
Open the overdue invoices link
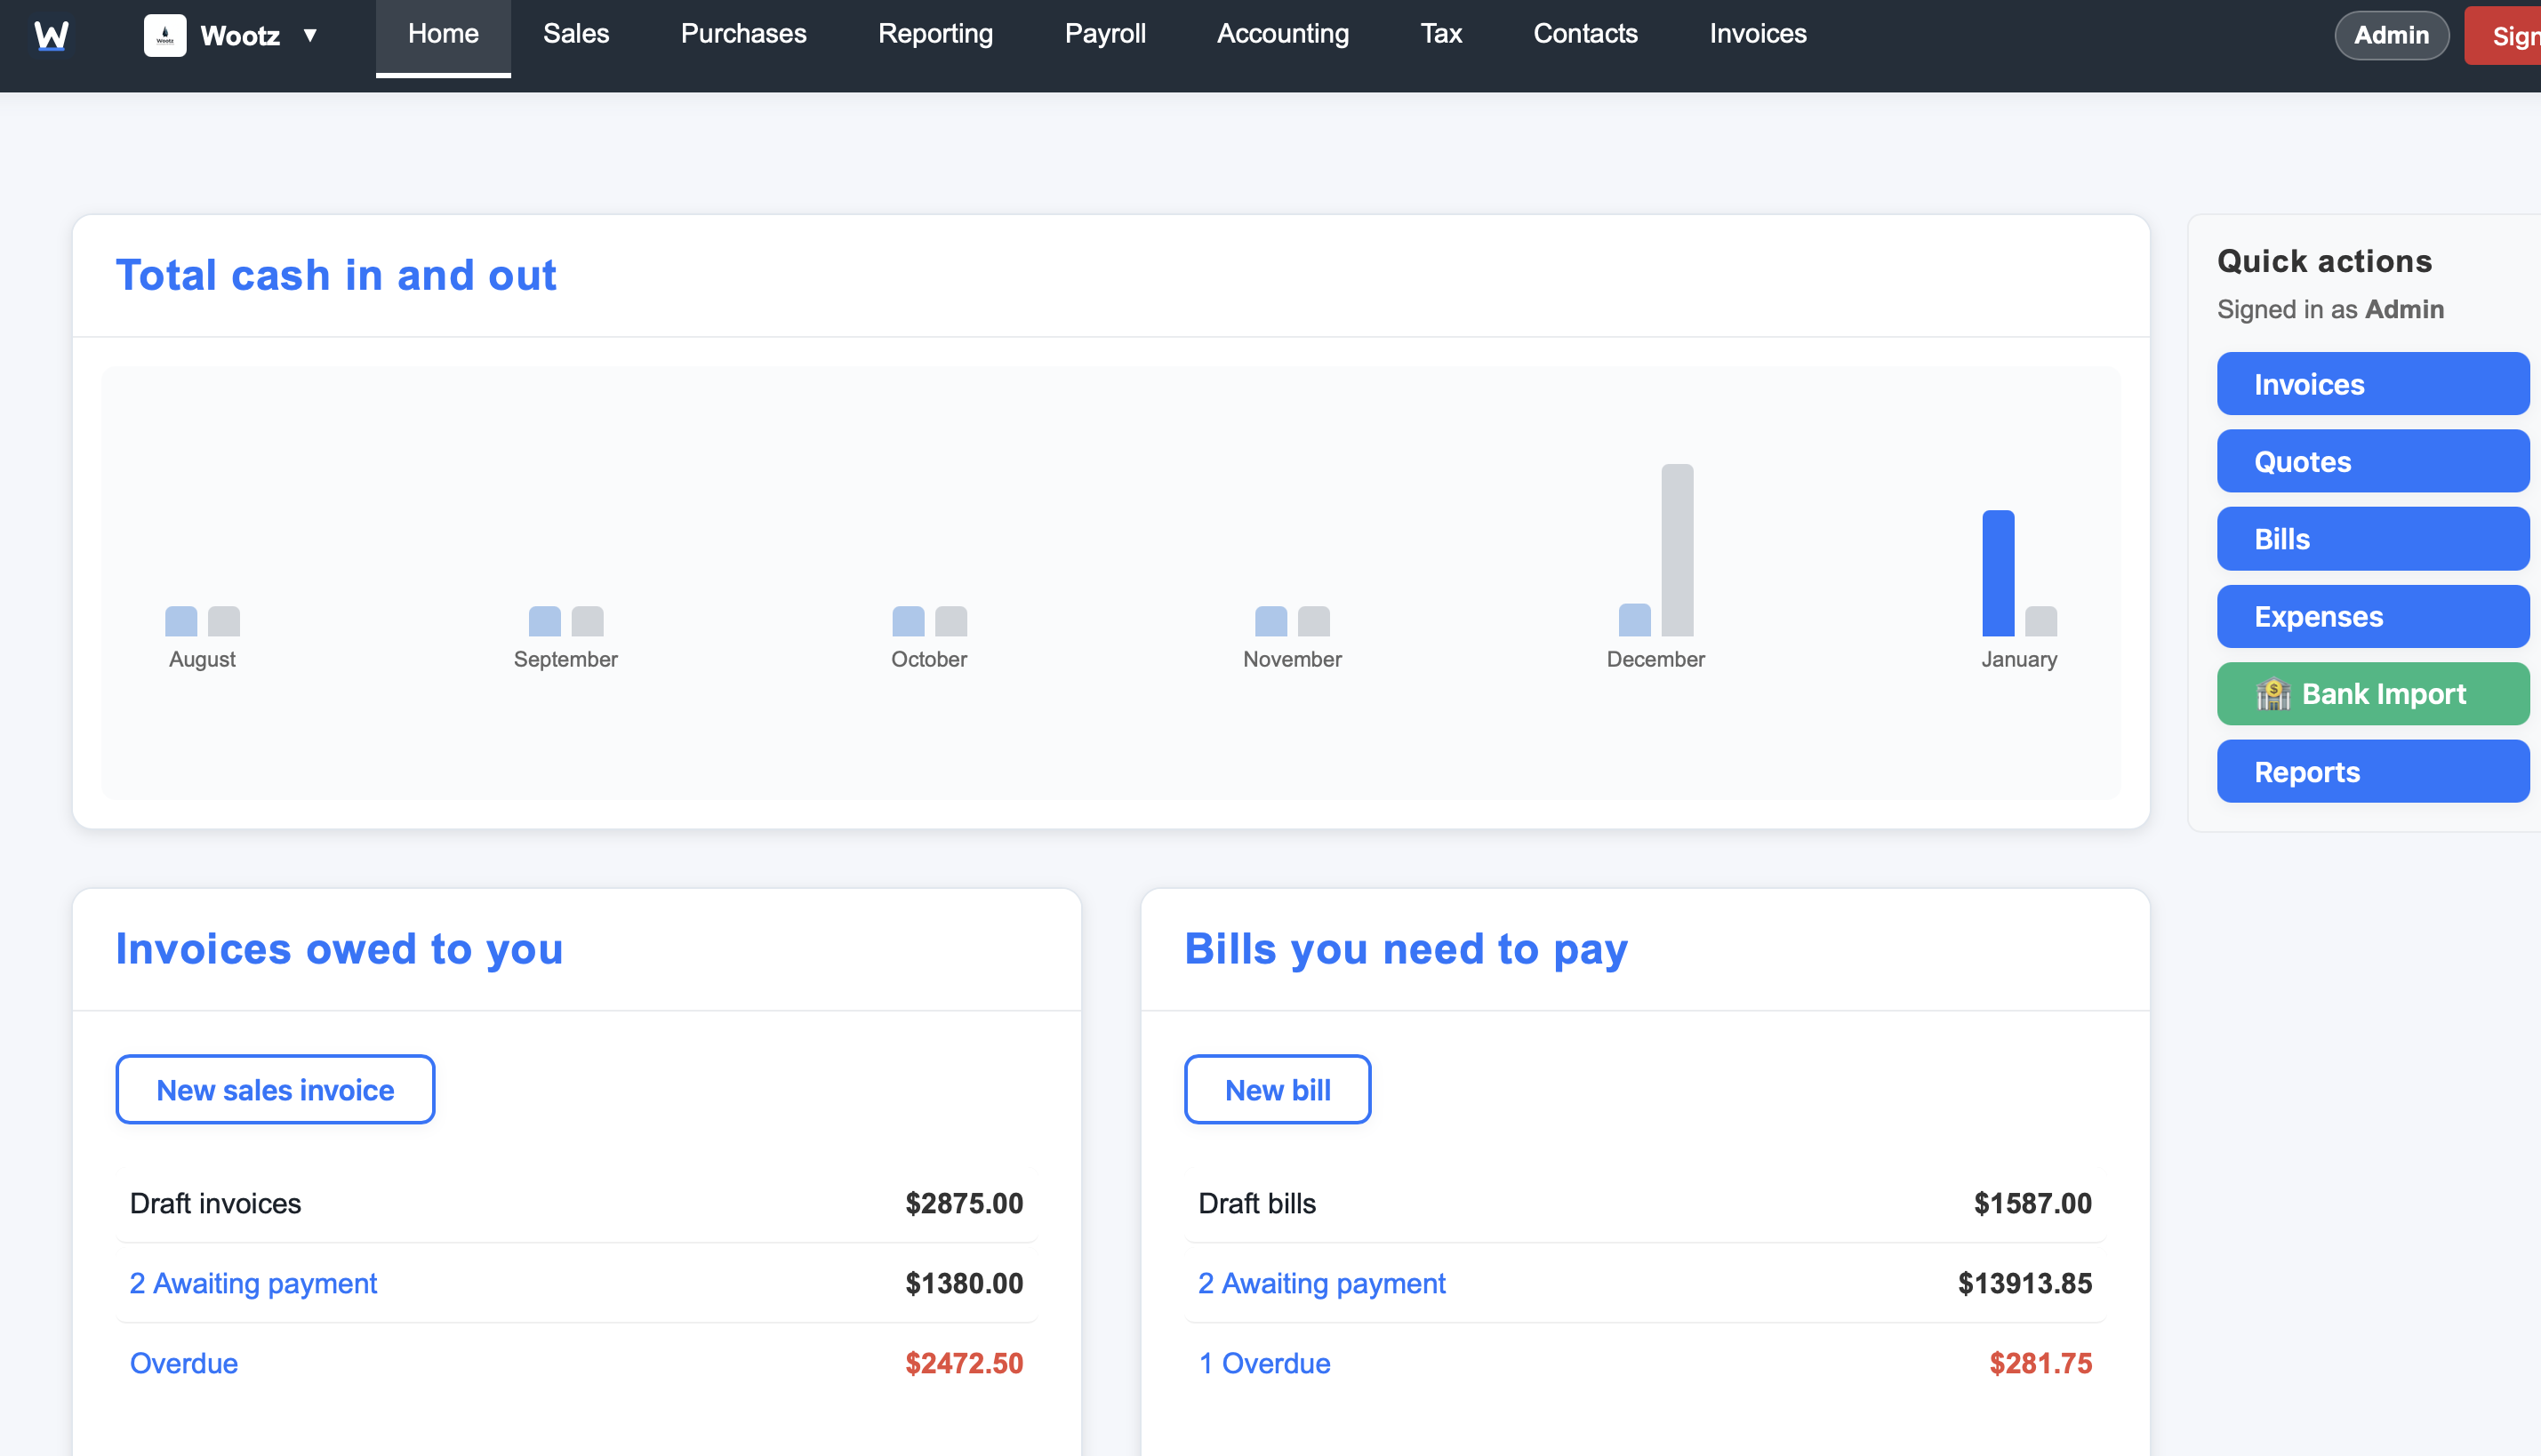184,1362
